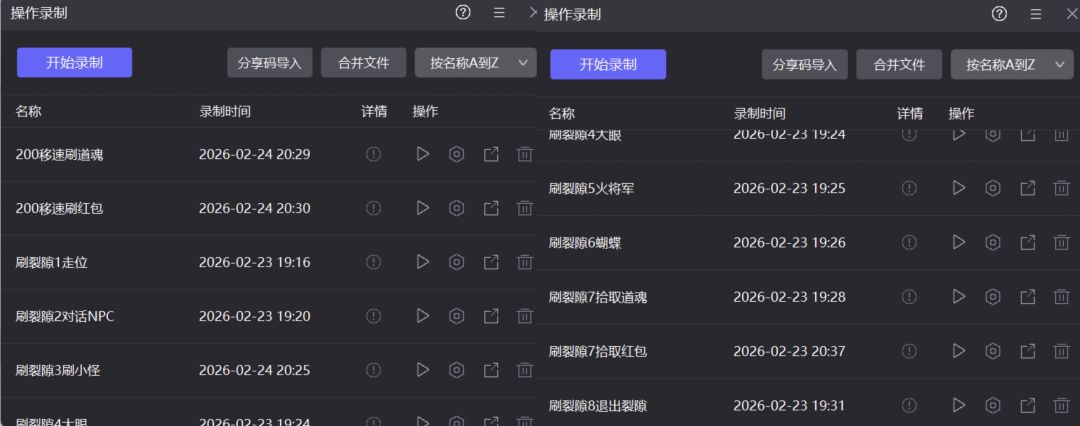View details of 刷裂隙1走位
Image resolution: width=1080 pixels, height=426 pixels.
coord(373,262)
